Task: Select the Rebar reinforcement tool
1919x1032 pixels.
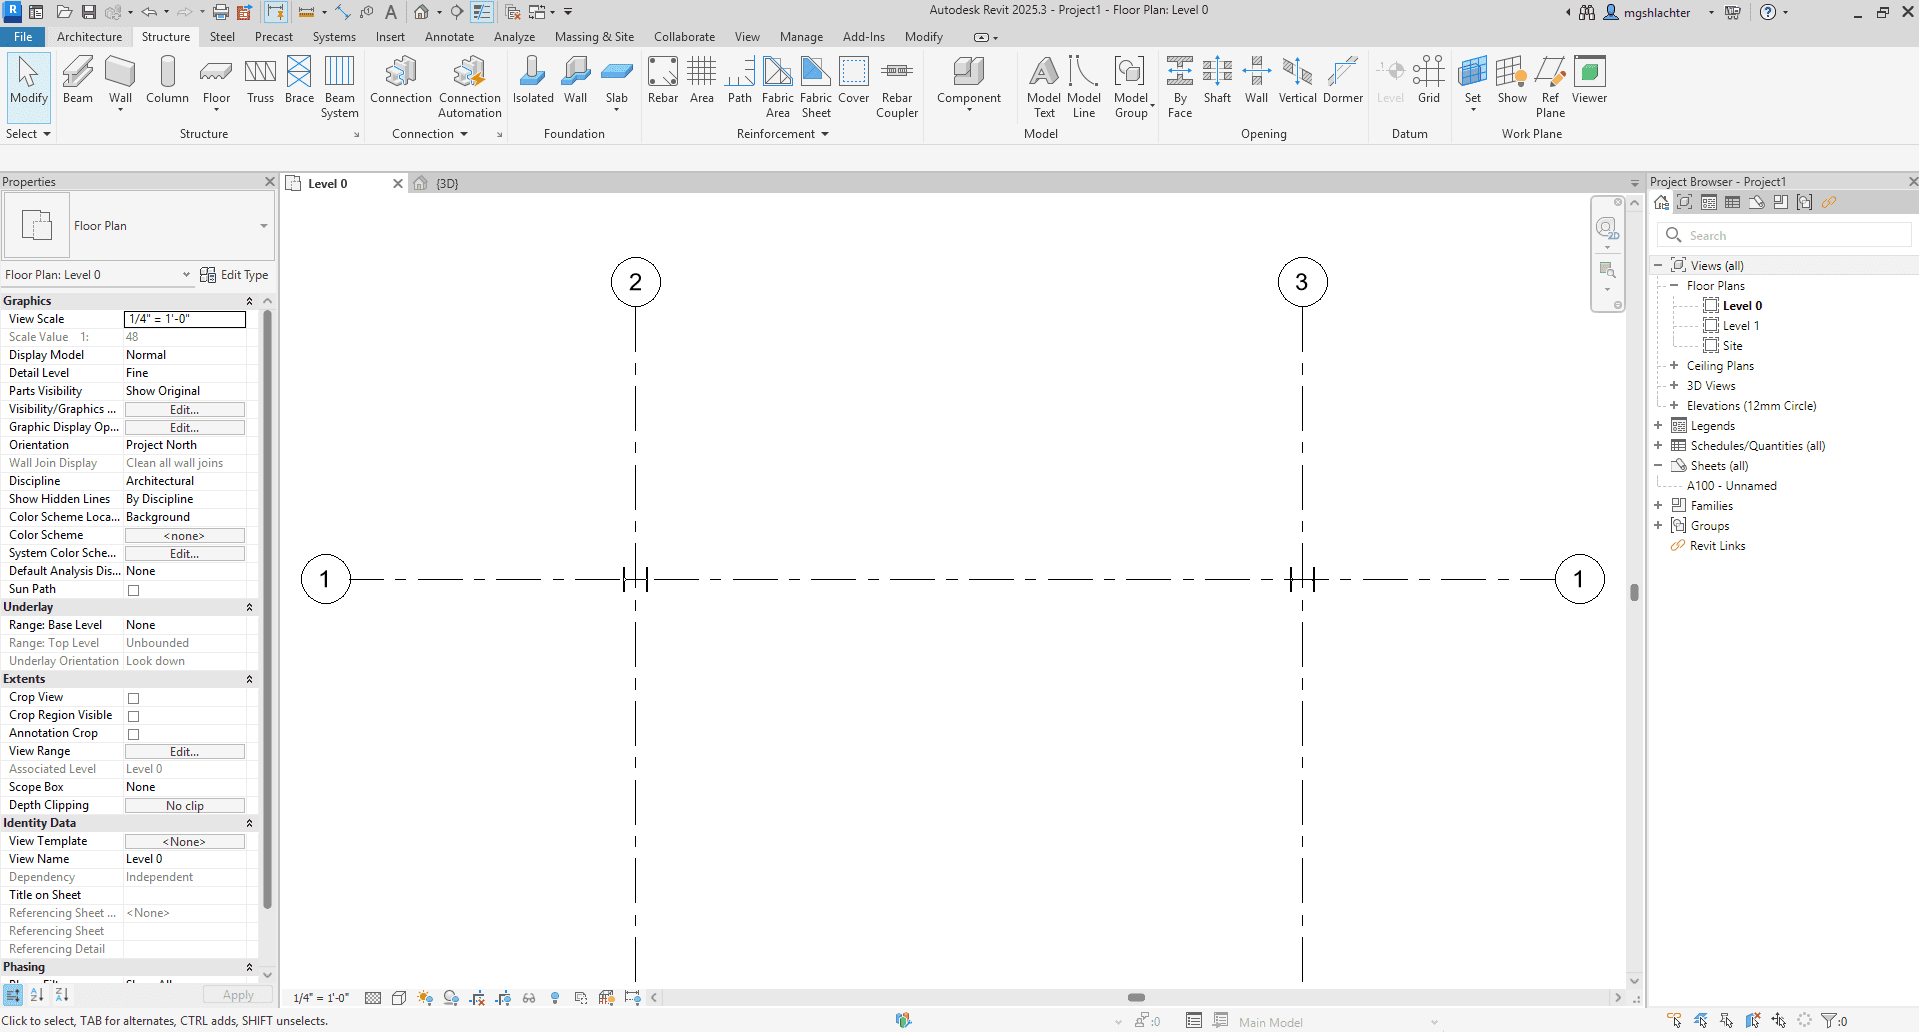Action: (662, 80)
